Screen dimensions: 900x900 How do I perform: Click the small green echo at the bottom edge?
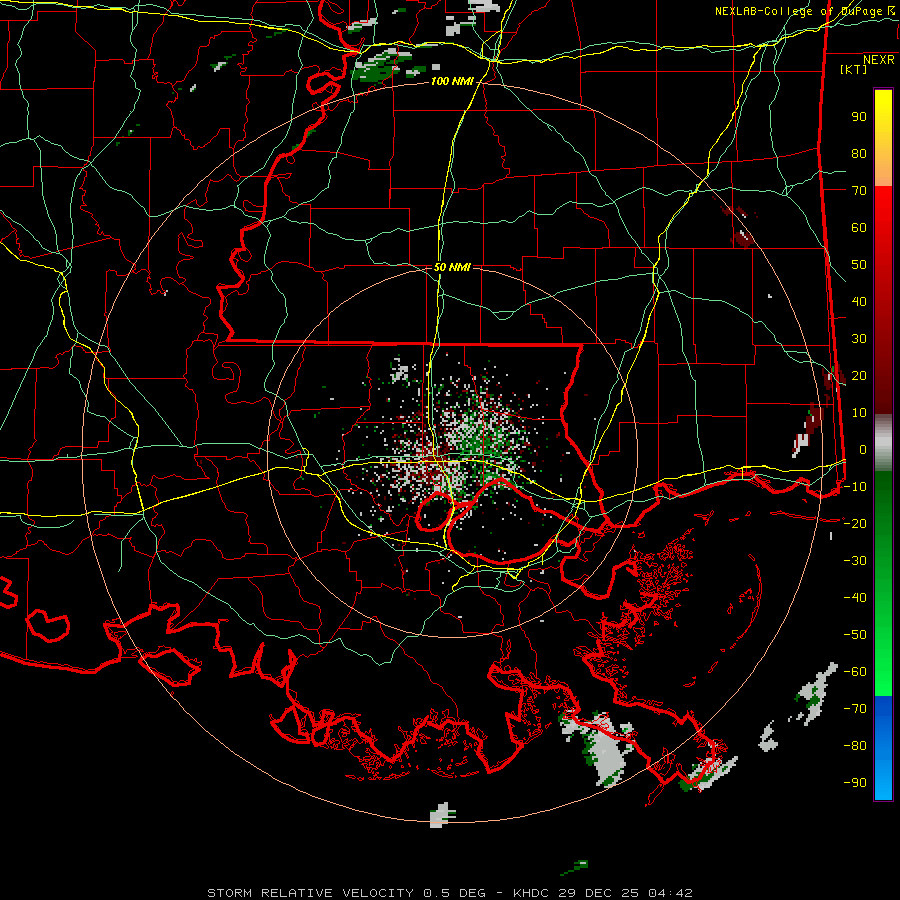[x=575, y=867]
